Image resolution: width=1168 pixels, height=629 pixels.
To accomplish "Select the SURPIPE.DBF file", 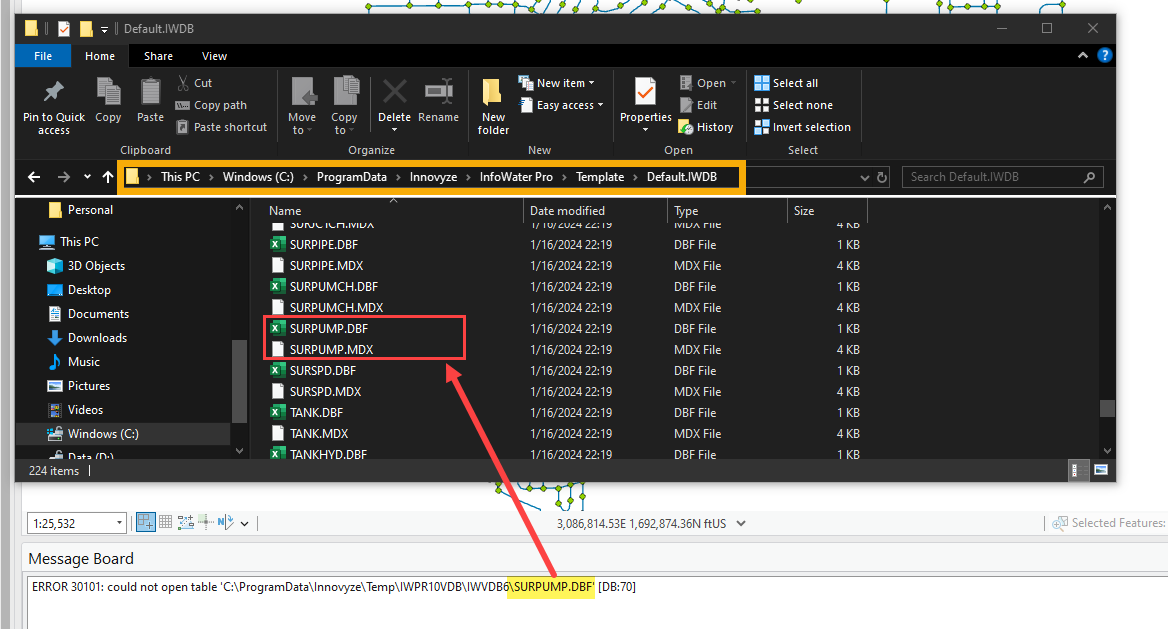I will [323, 244].
